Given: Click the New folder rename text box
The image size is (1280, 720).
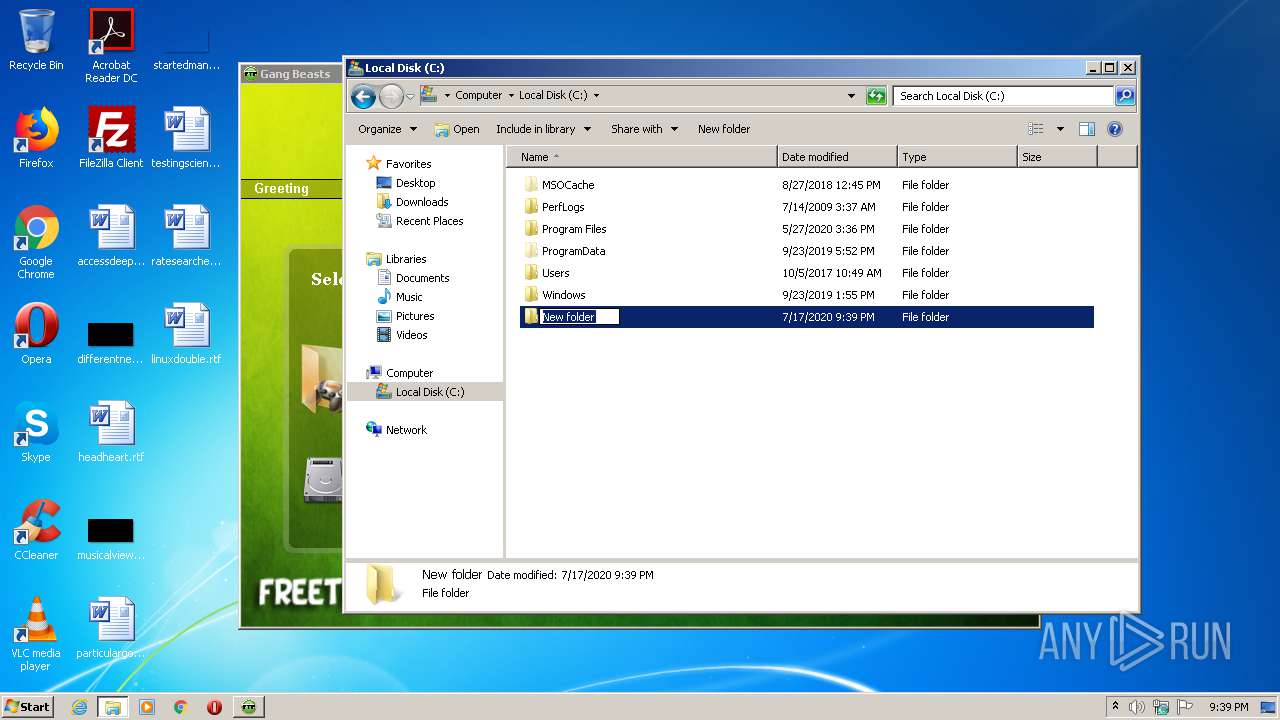Looking at the screenshot, I should pyautogui.click(x=579, y=317).
